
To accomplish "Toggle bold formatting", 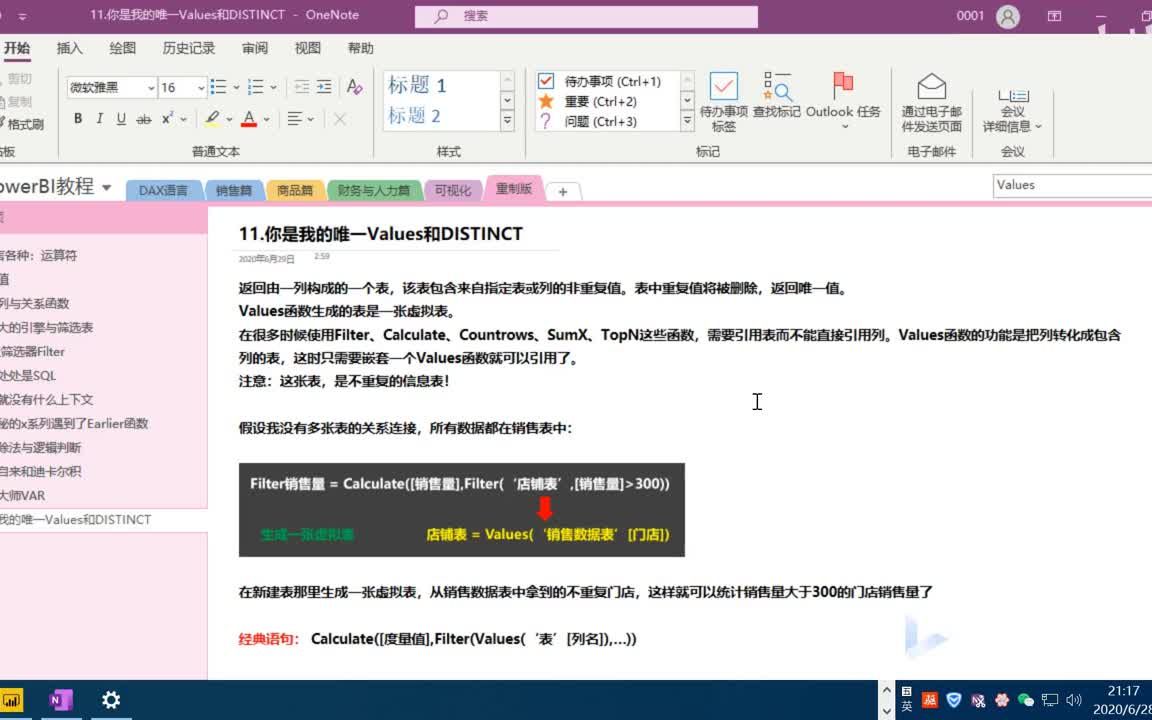I will [x=78, y=118].
